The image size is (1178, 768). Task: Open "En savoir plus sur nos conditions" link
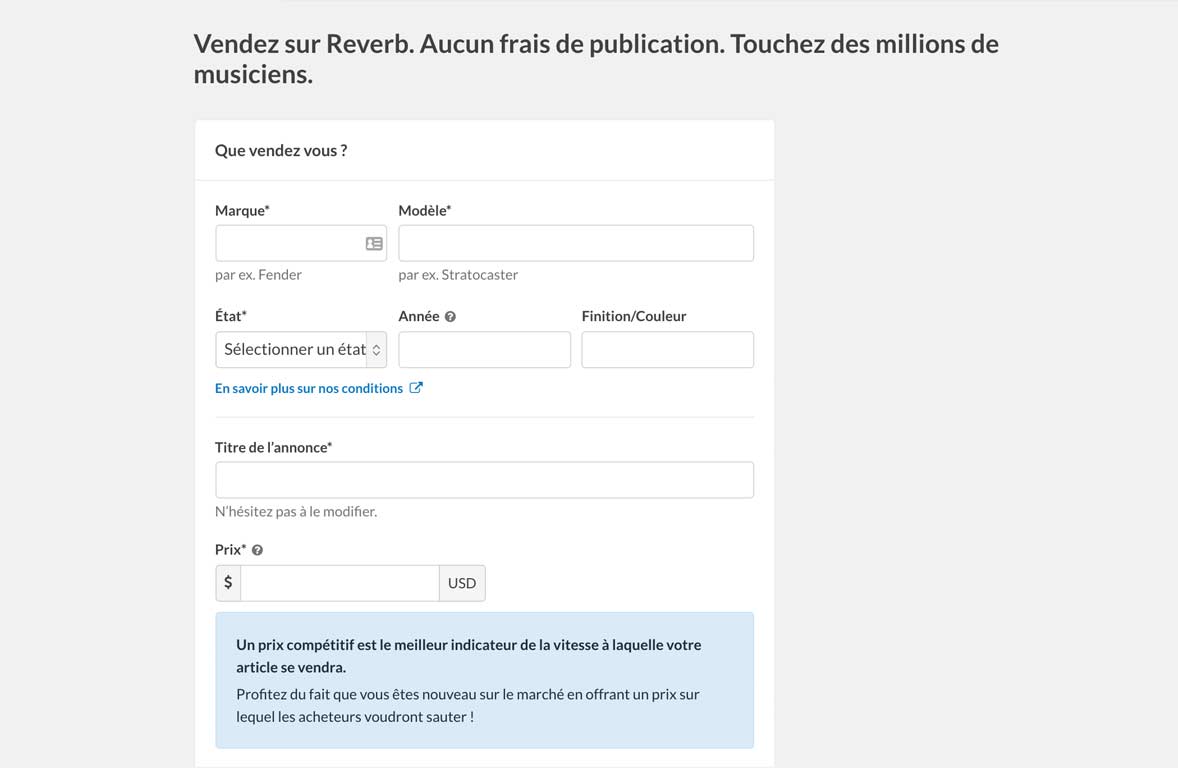(309, 388)
